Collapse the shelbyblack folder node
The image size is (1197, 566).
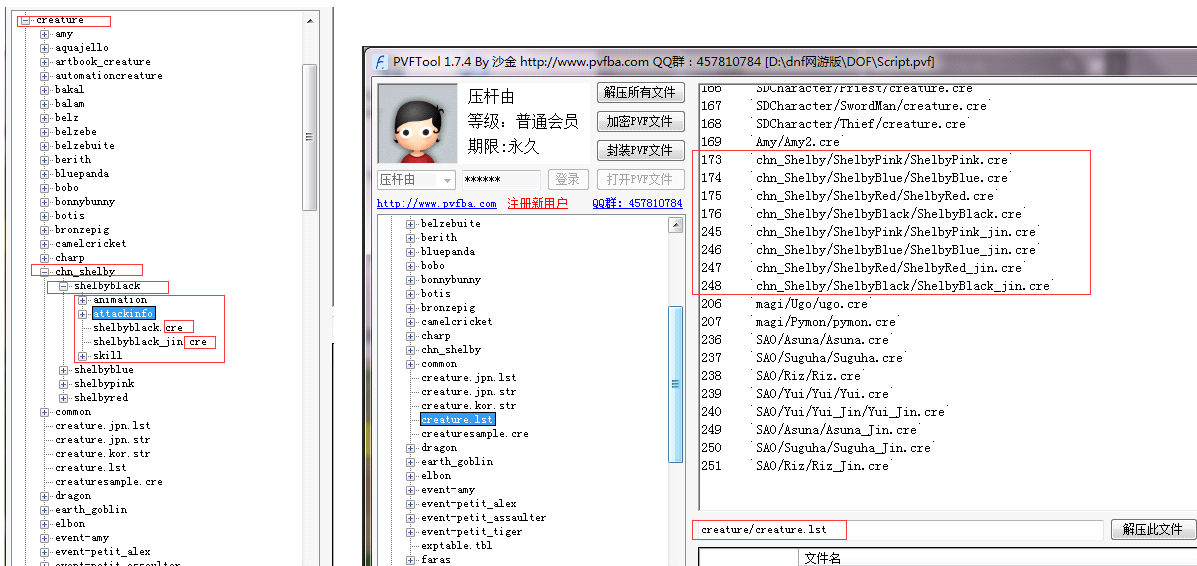pyautogui.click(x=63, y=286)
